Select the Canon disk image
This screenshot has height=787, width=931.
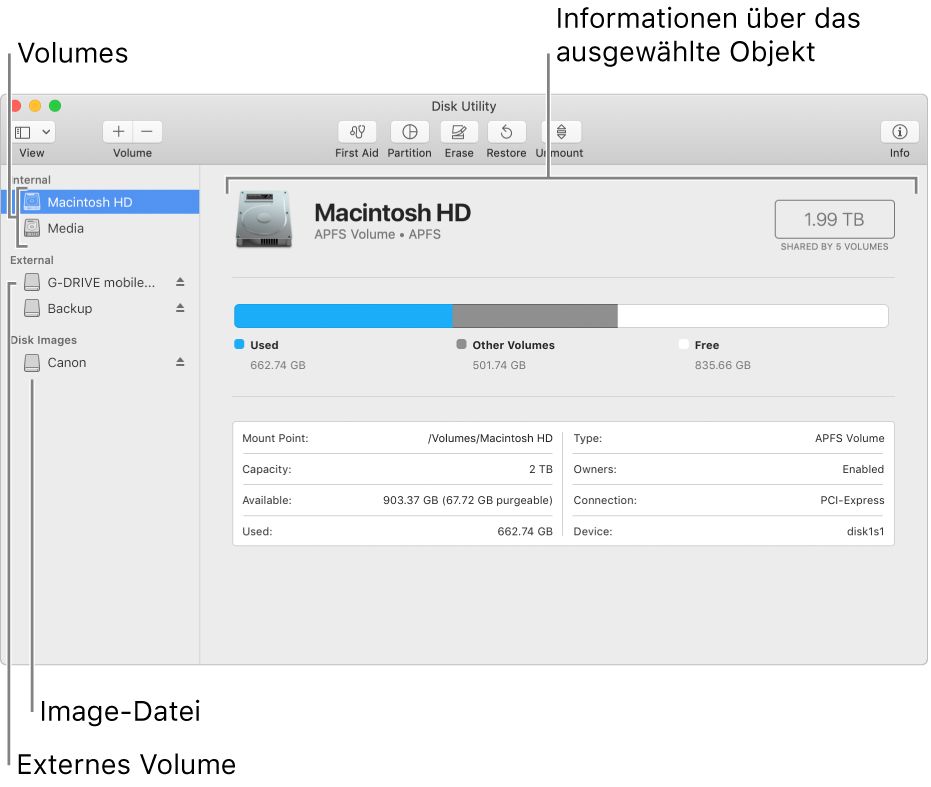click(x=100, y=362)
